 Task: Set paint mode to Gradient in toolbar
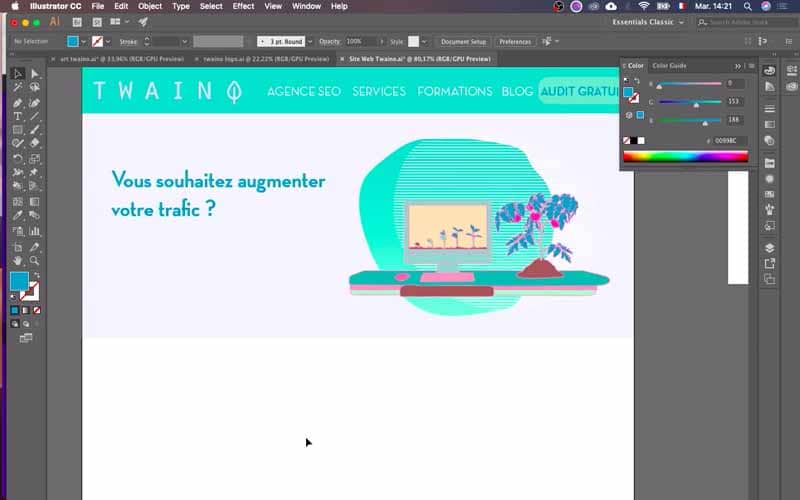[x=26, y=310]
